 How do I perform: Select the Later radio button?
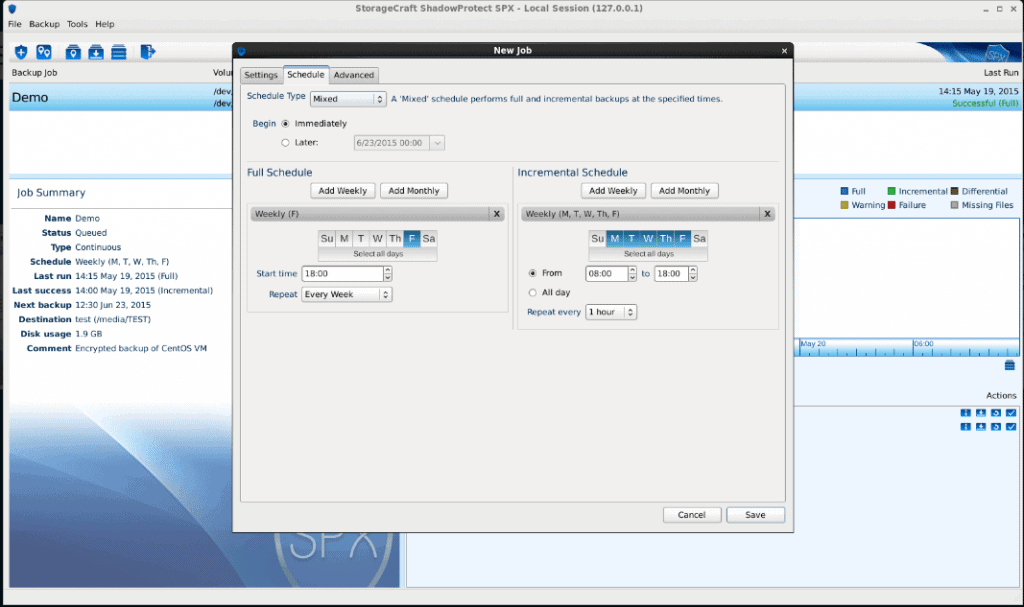point(285,142)
